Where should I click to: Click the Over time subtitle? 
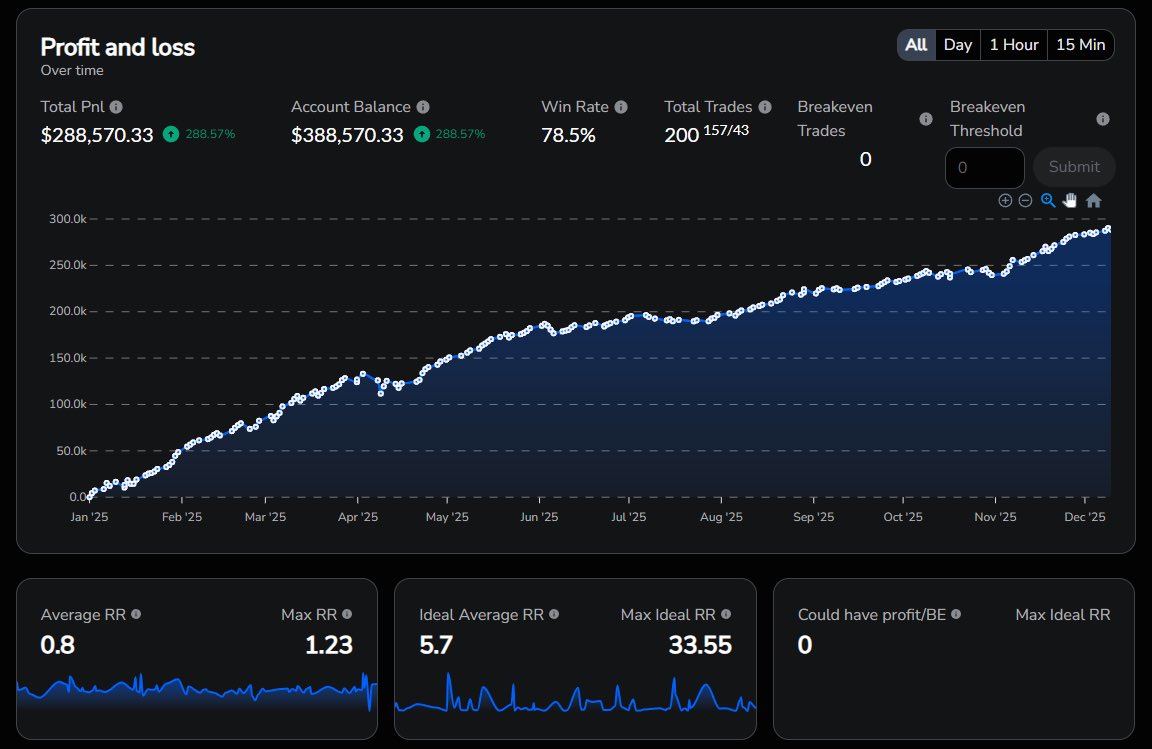pos(72,71)
